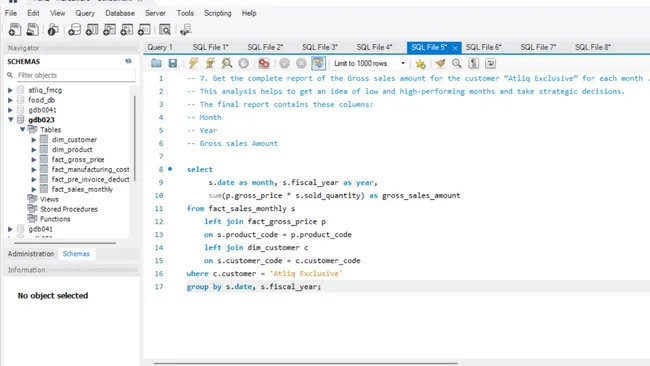Viewport: 650px width, 366px height.
Task: Click the Filter objects search field
Action: pos(76,75)
